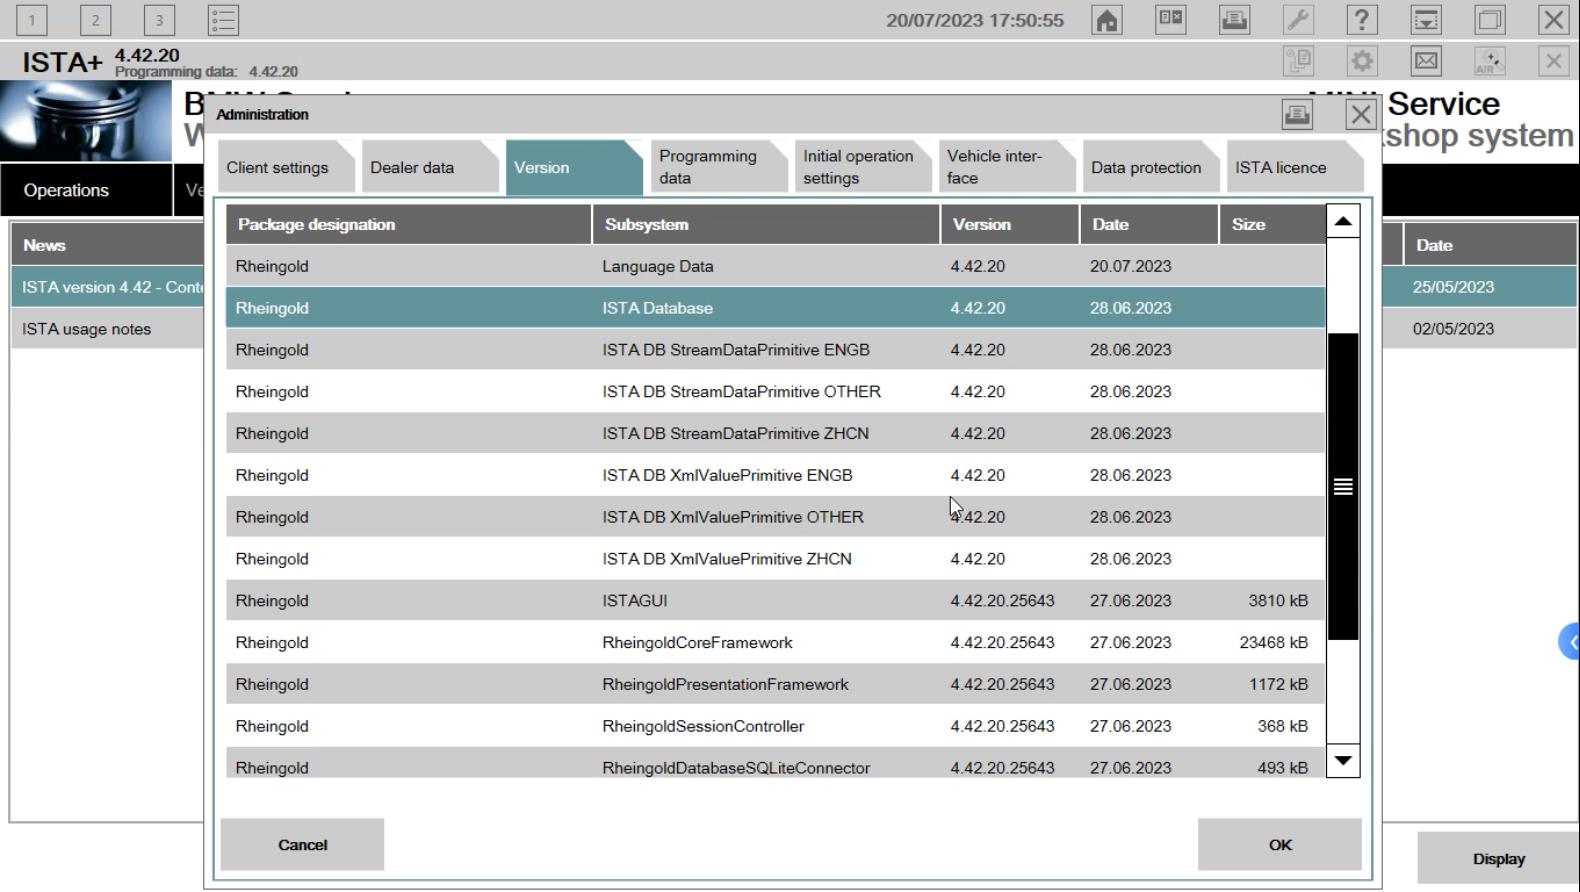This screenshot has height=892, width=1580.
Task: Select ISTA DB XmlValuePrimitive ENGB row
Action: pyautogui.click(x=775, y=475)
